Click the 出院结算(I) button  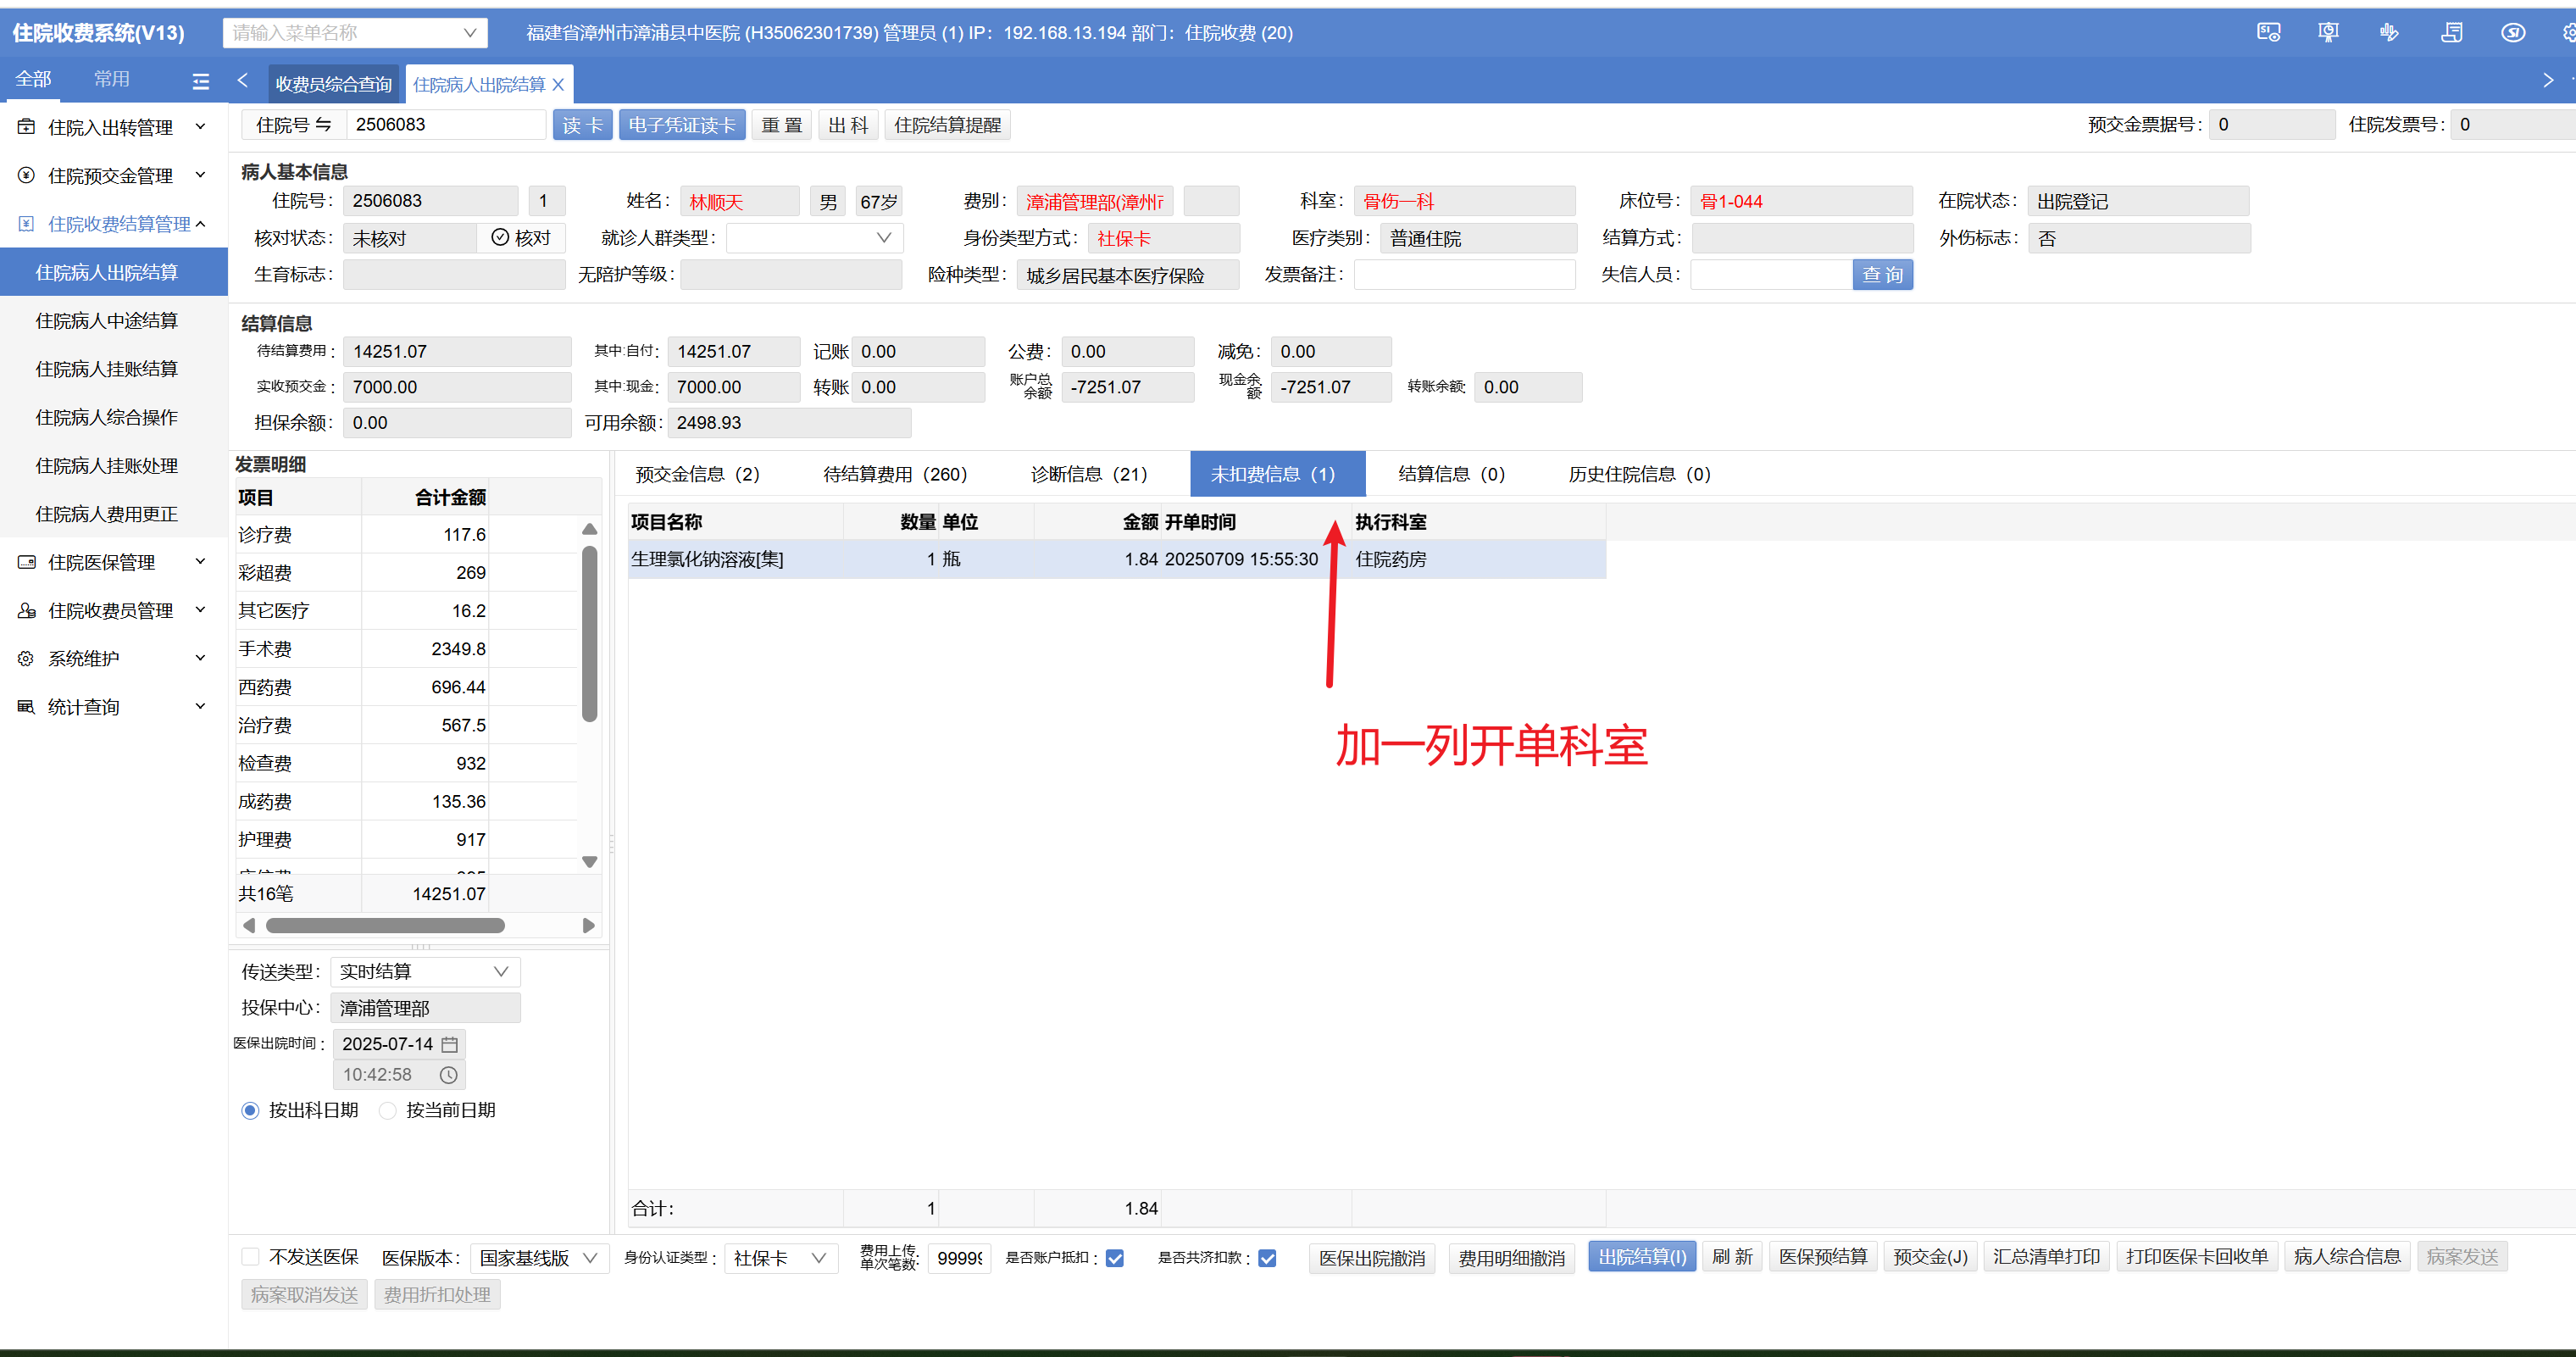pyautogui.click(x=1641, y=1257)
